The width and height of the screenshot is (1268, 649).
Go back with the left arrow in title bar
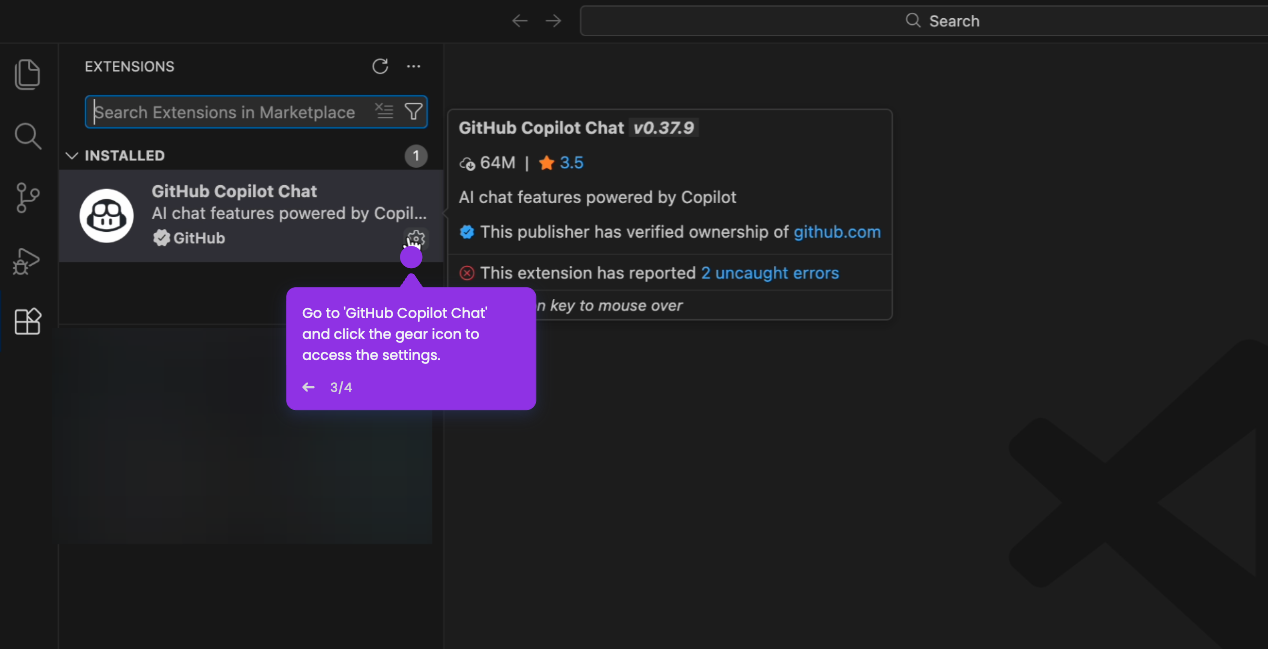[520, 21]
